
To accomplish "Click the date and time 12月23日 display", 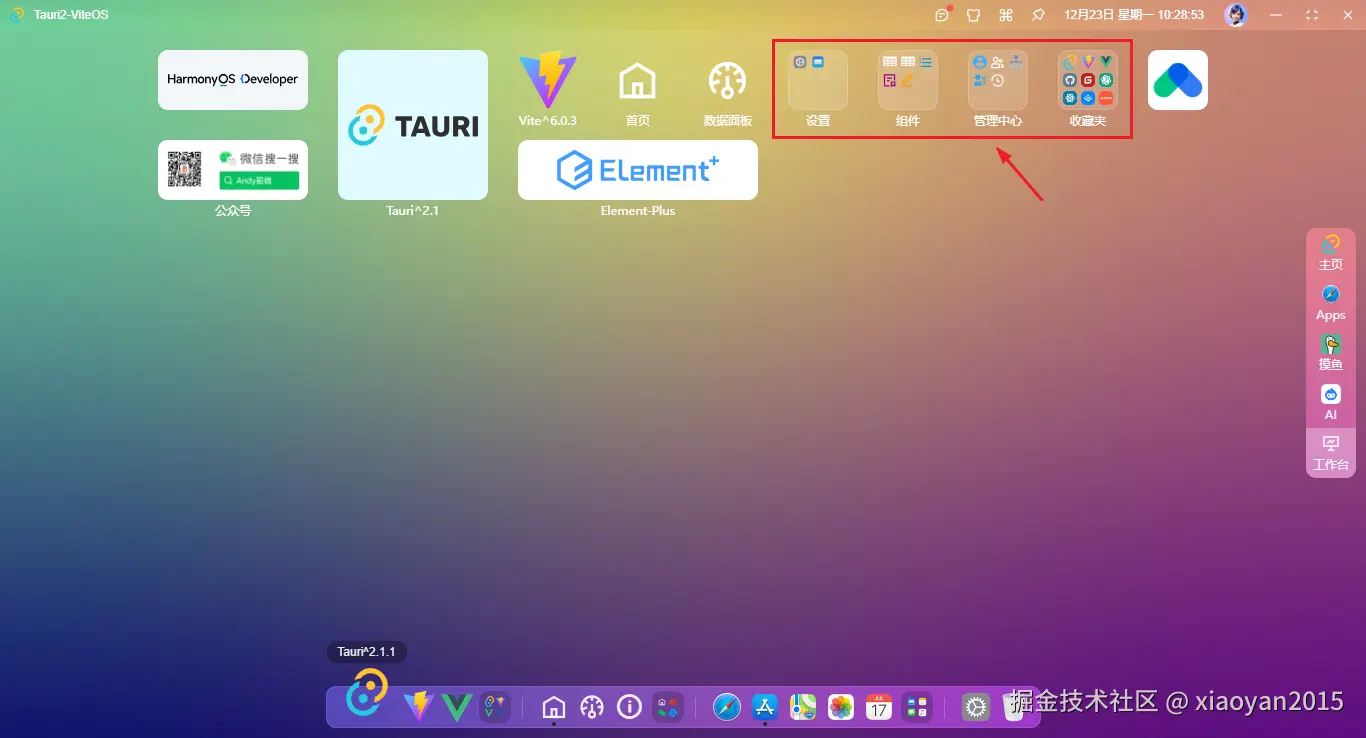I will tap(1134, 15).
